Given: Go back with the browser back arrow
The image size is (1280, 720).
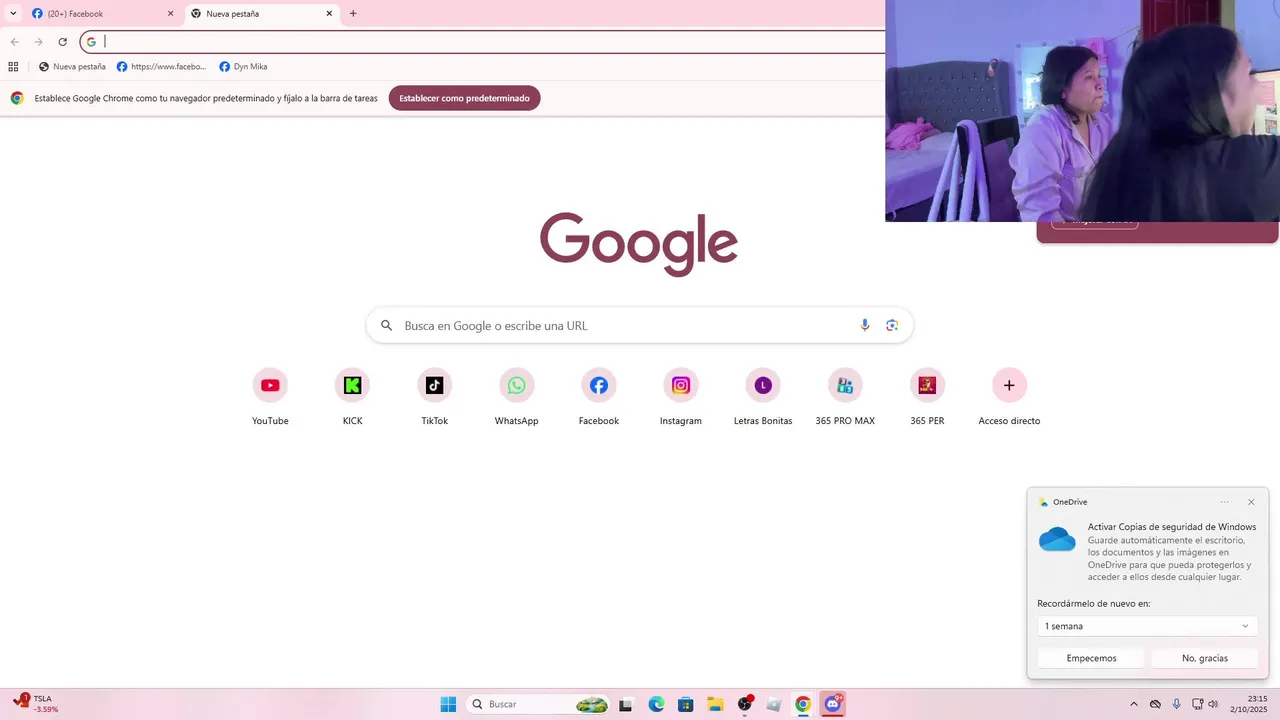Looking at the screenshot, I should coord(15,42).
